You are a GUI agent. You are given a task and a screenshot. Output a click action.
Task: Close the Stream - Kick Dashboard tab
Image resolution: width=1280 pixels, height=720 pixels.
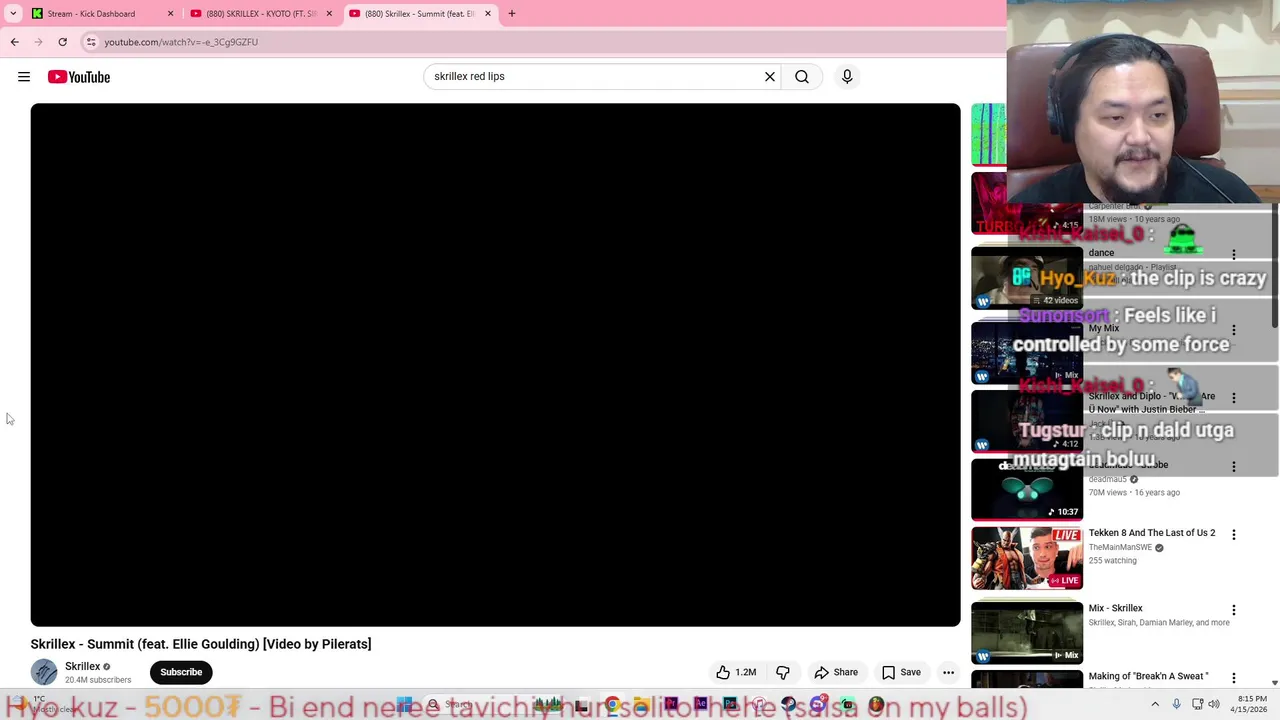coord(170,14)
